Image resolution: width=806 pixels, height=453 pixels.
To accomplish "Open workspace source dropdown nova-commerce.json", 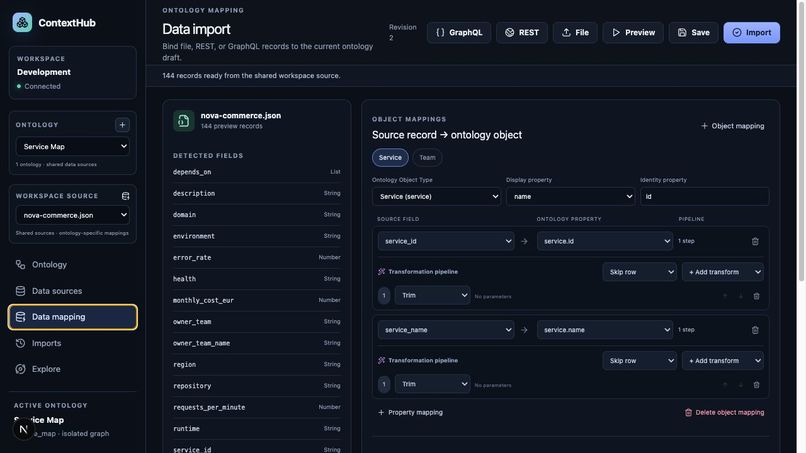I will pyautogui.click(x=72, y=215).
